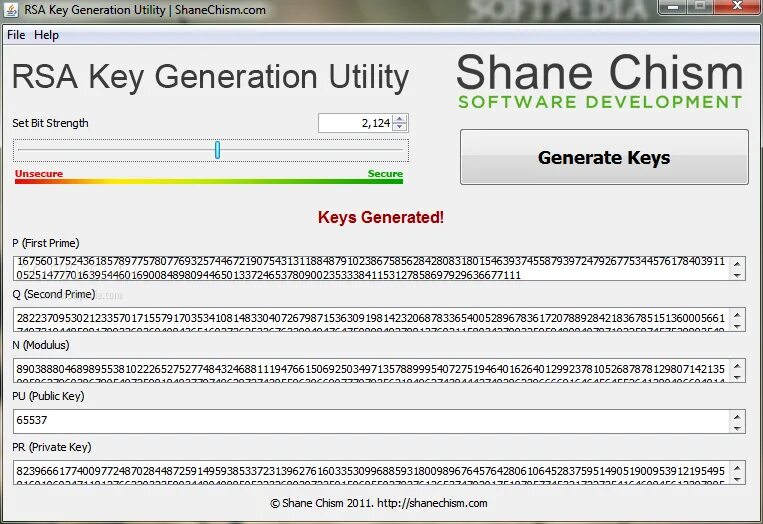Click the green 'Secure' label
Screen dimensions: 763x524
coord(385,174)
